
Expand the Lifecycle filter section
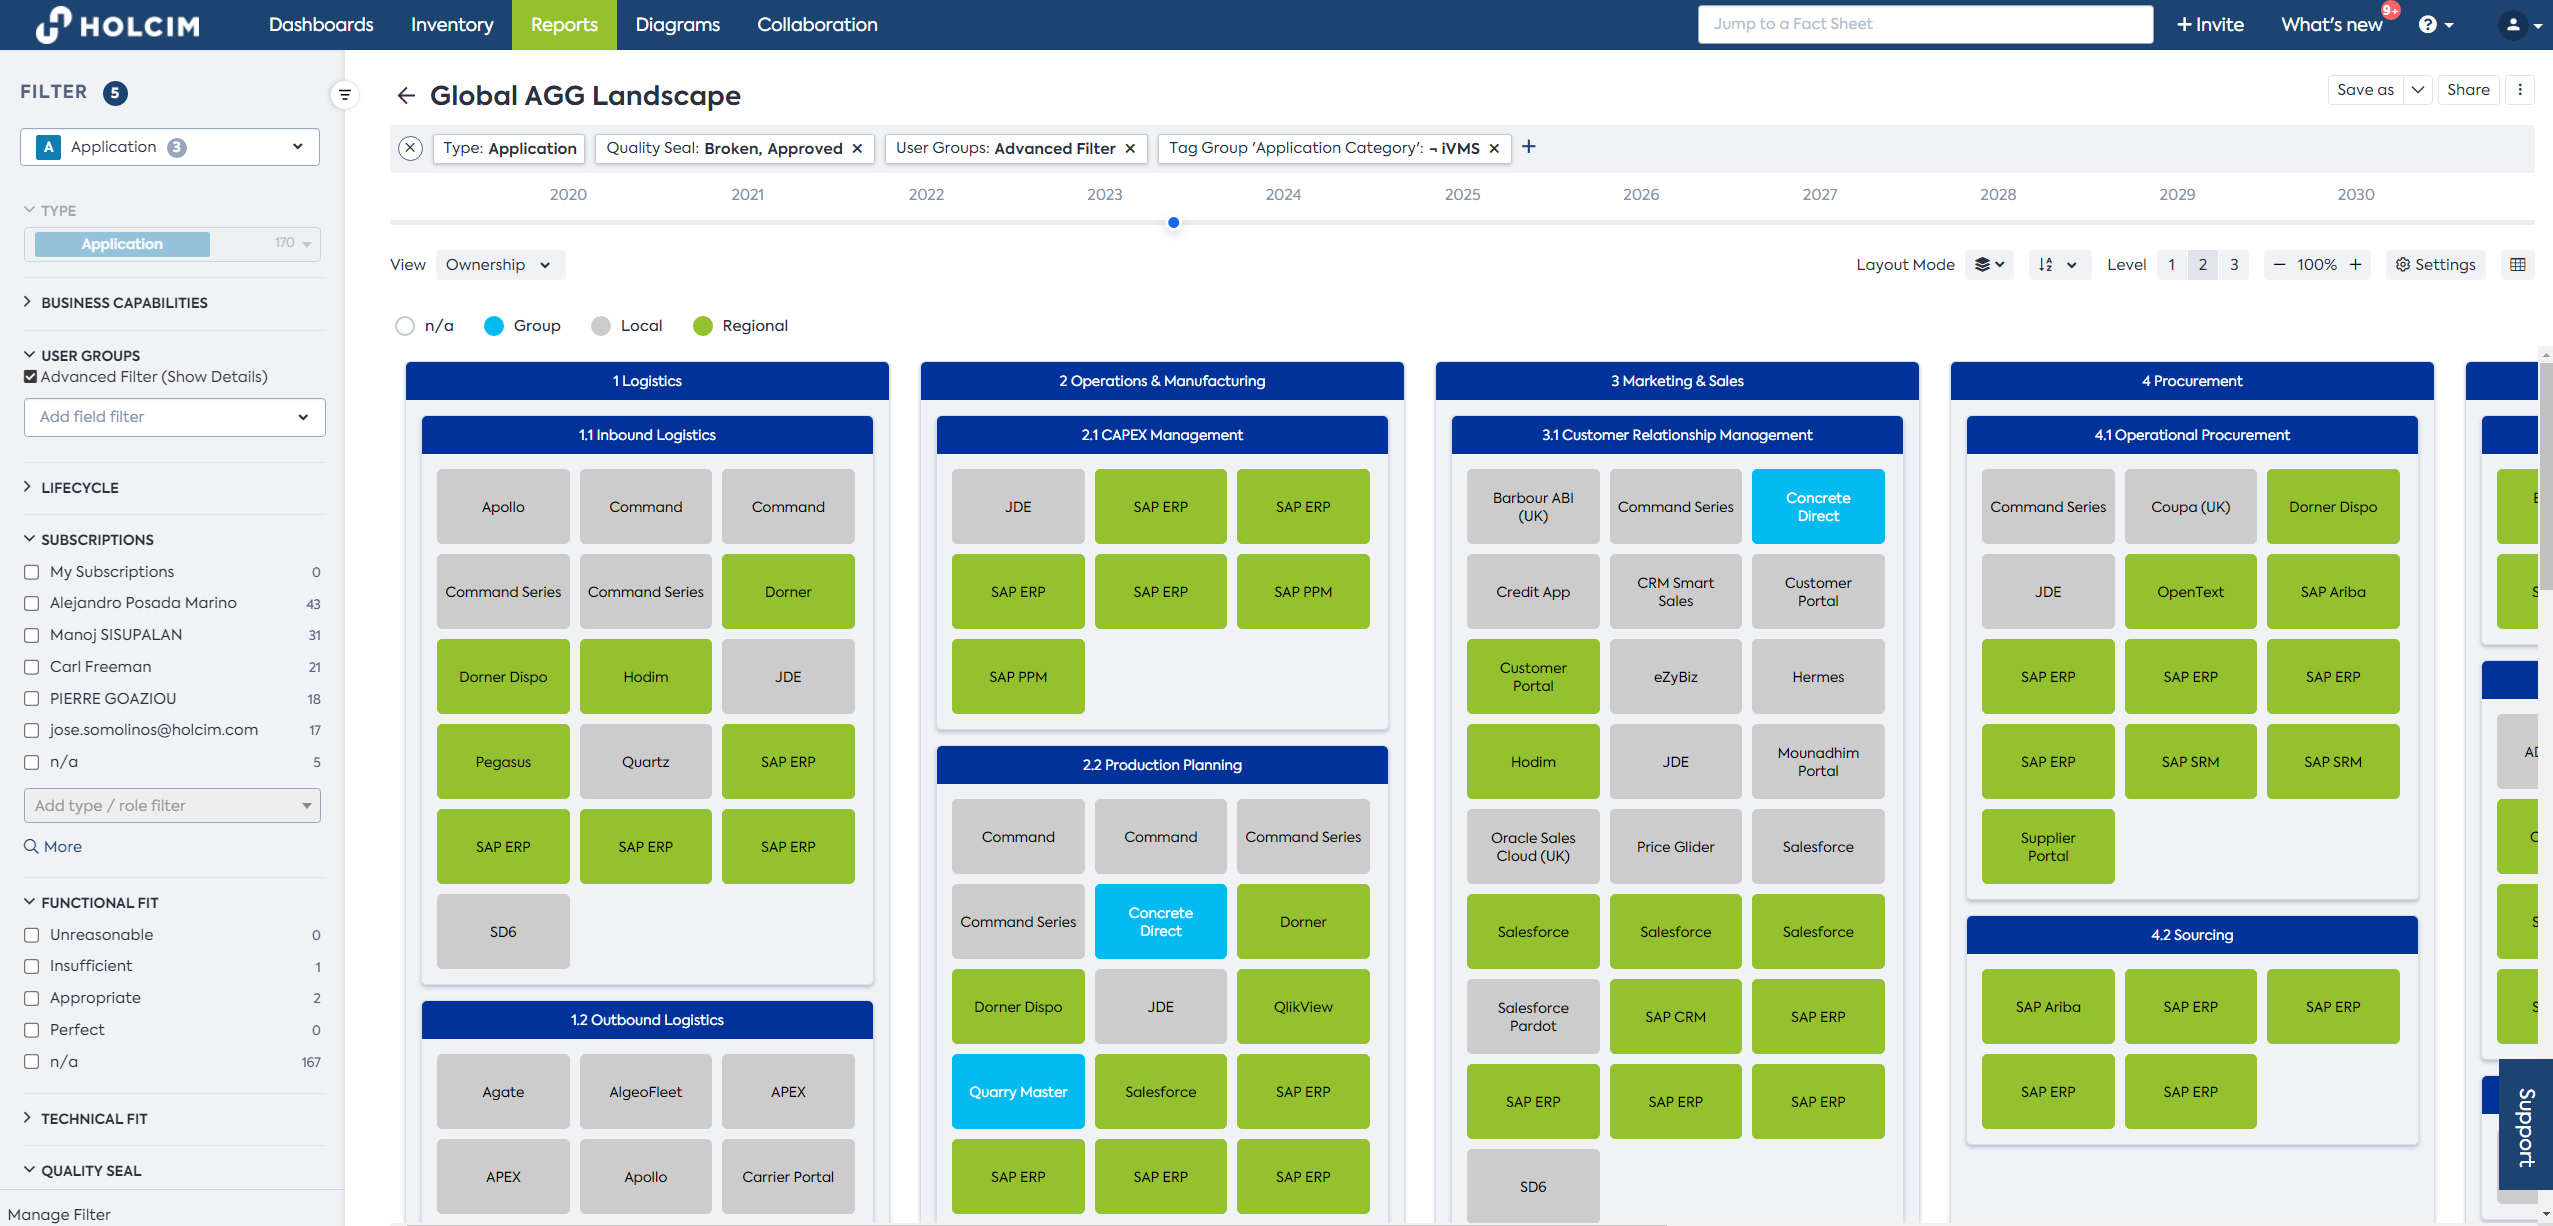[x=71, y=488]
